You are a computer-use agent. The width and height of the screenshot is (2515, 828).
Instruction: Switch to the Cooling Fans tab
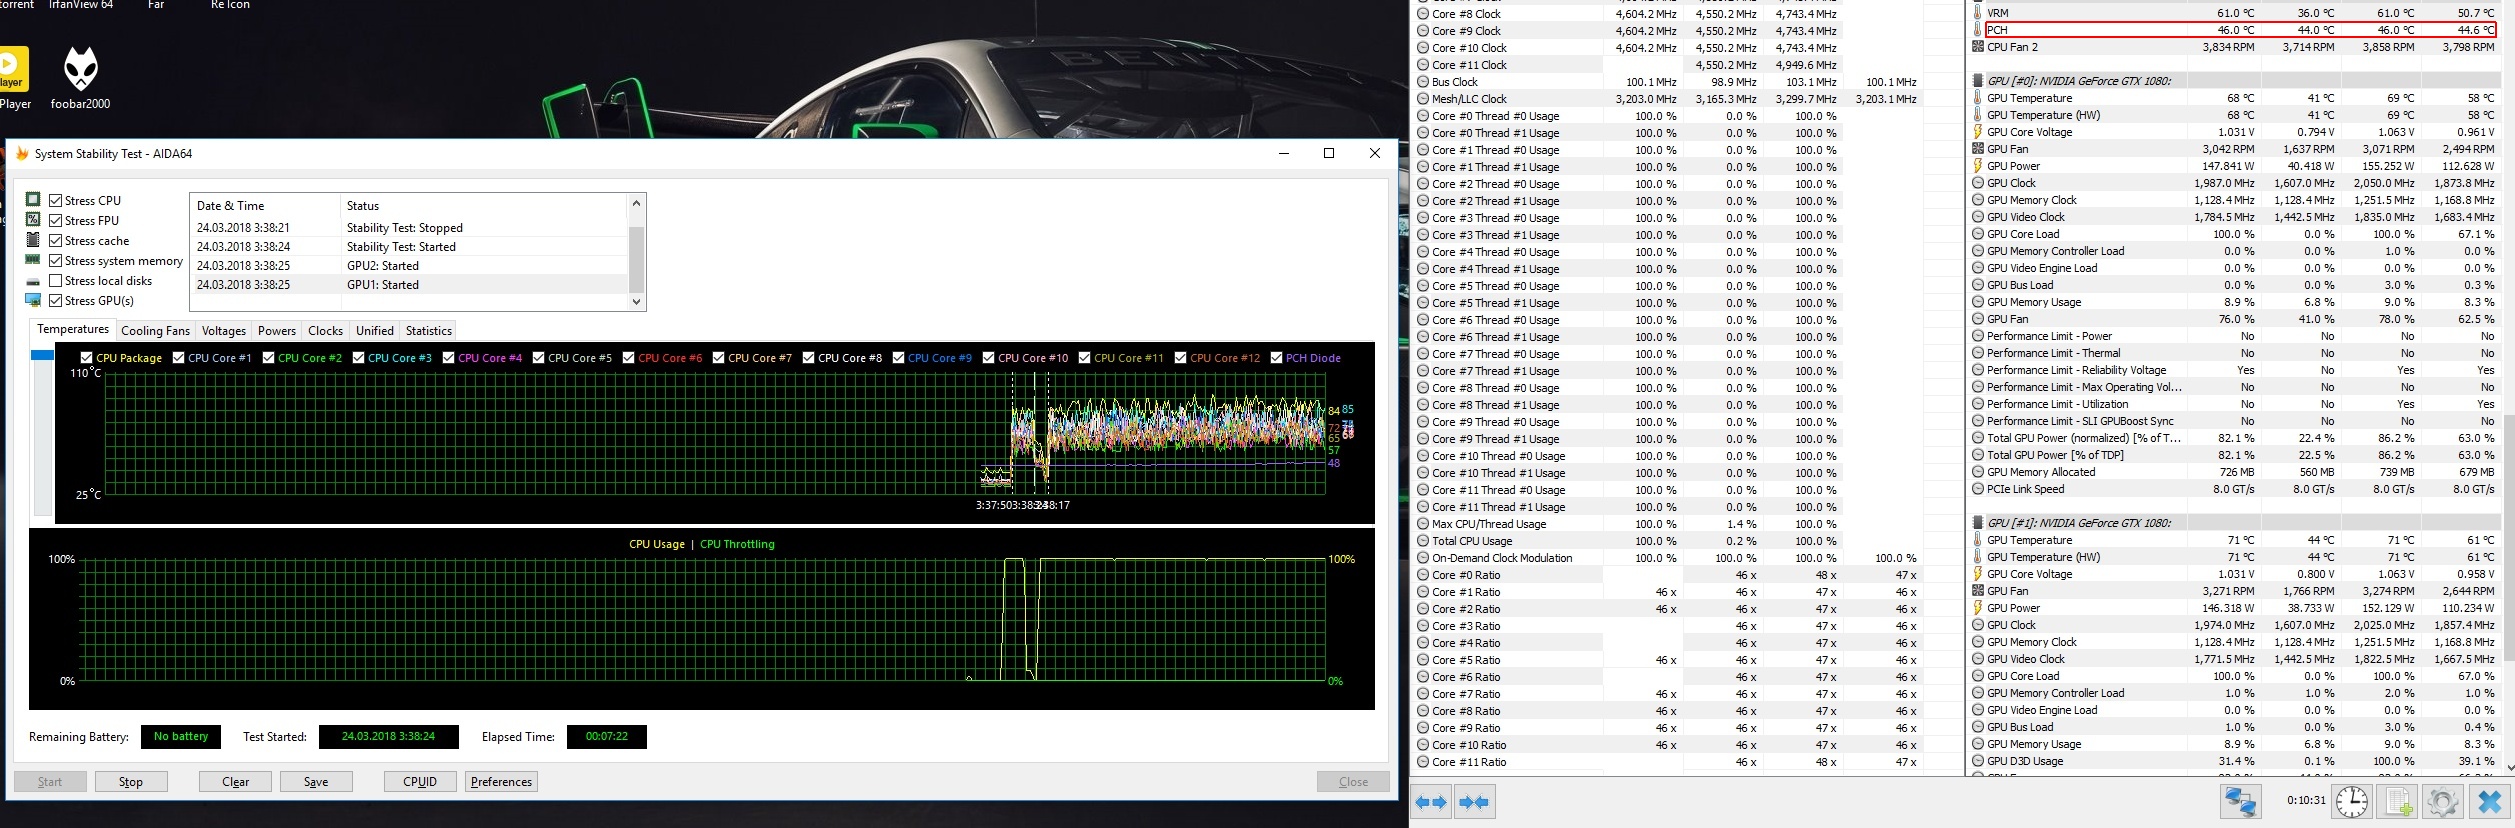(155, 331)
